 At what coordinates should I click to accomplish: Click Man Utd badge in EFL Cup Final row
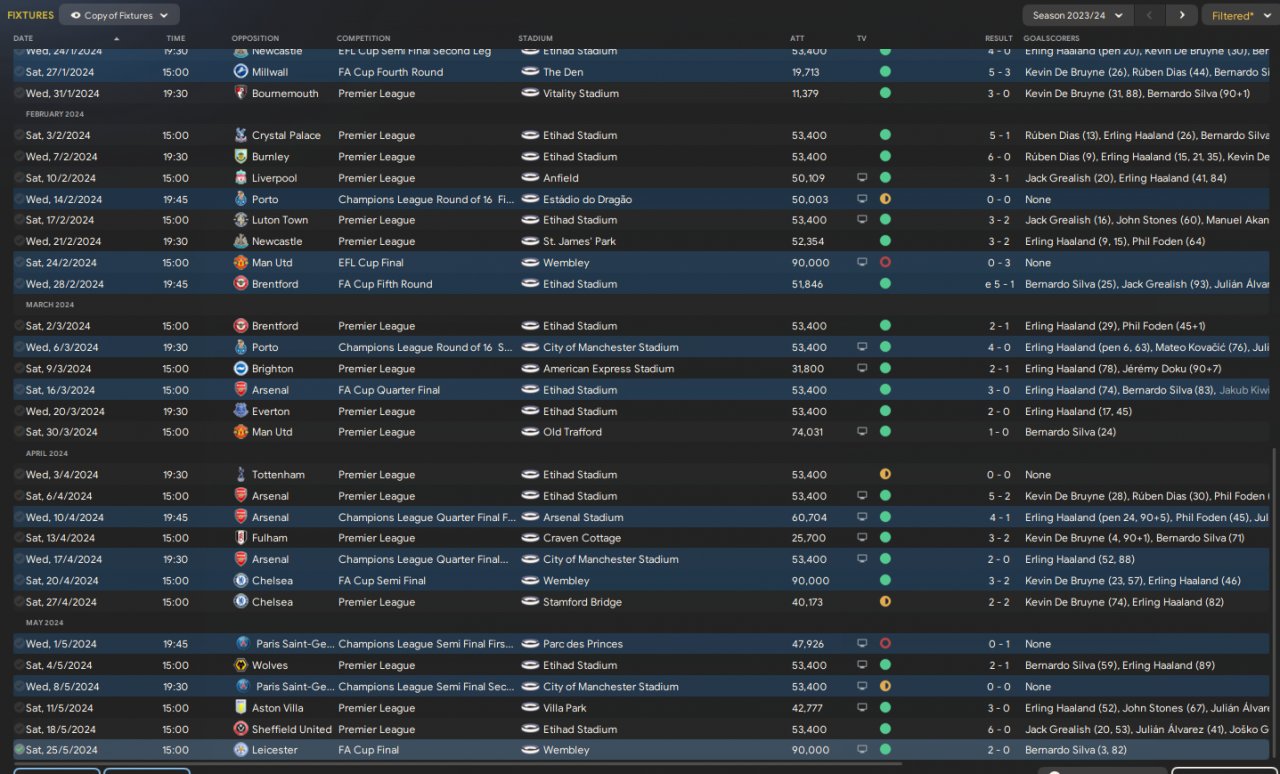(240, 263)
